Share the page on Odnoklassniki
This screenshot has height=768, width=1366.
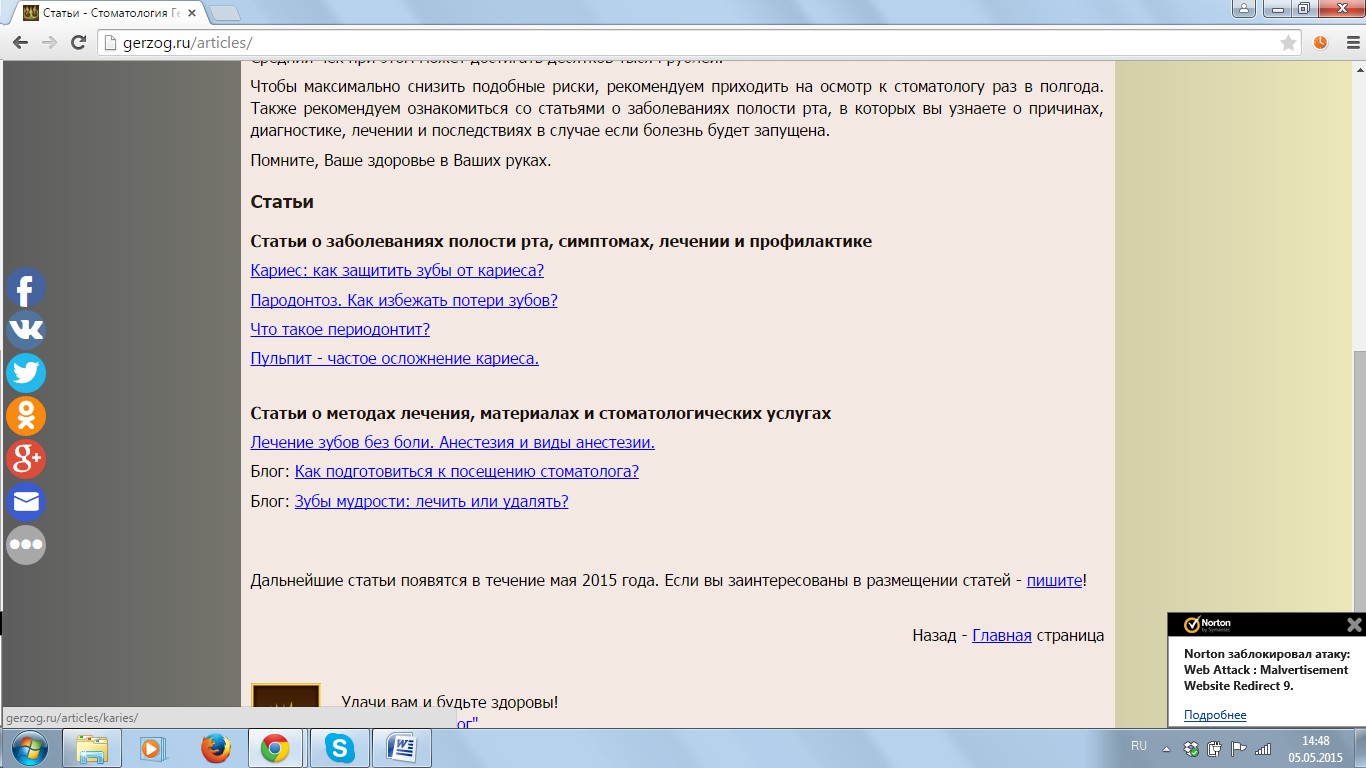pos(26,416)
